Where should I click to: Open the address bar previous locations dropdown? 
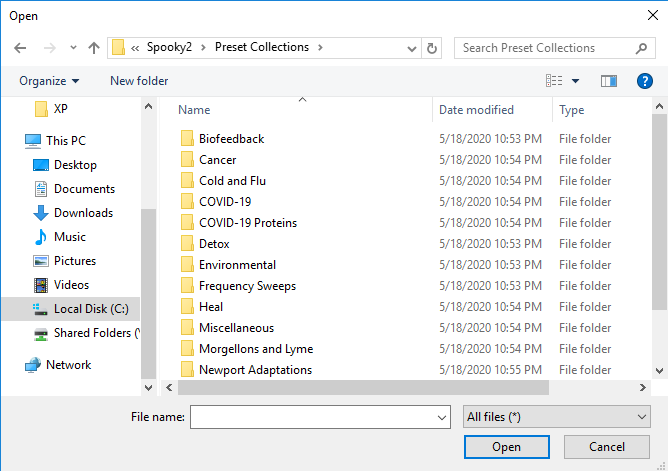pos(411,48)
